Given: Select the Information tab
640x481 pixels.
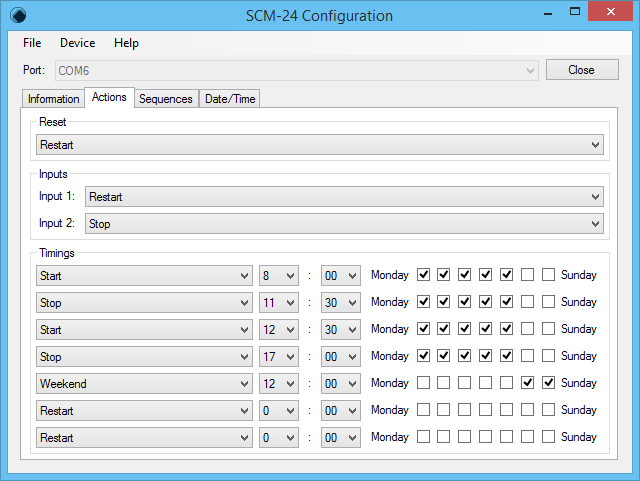Looking at the screenshot, I should tap(53, 99).
